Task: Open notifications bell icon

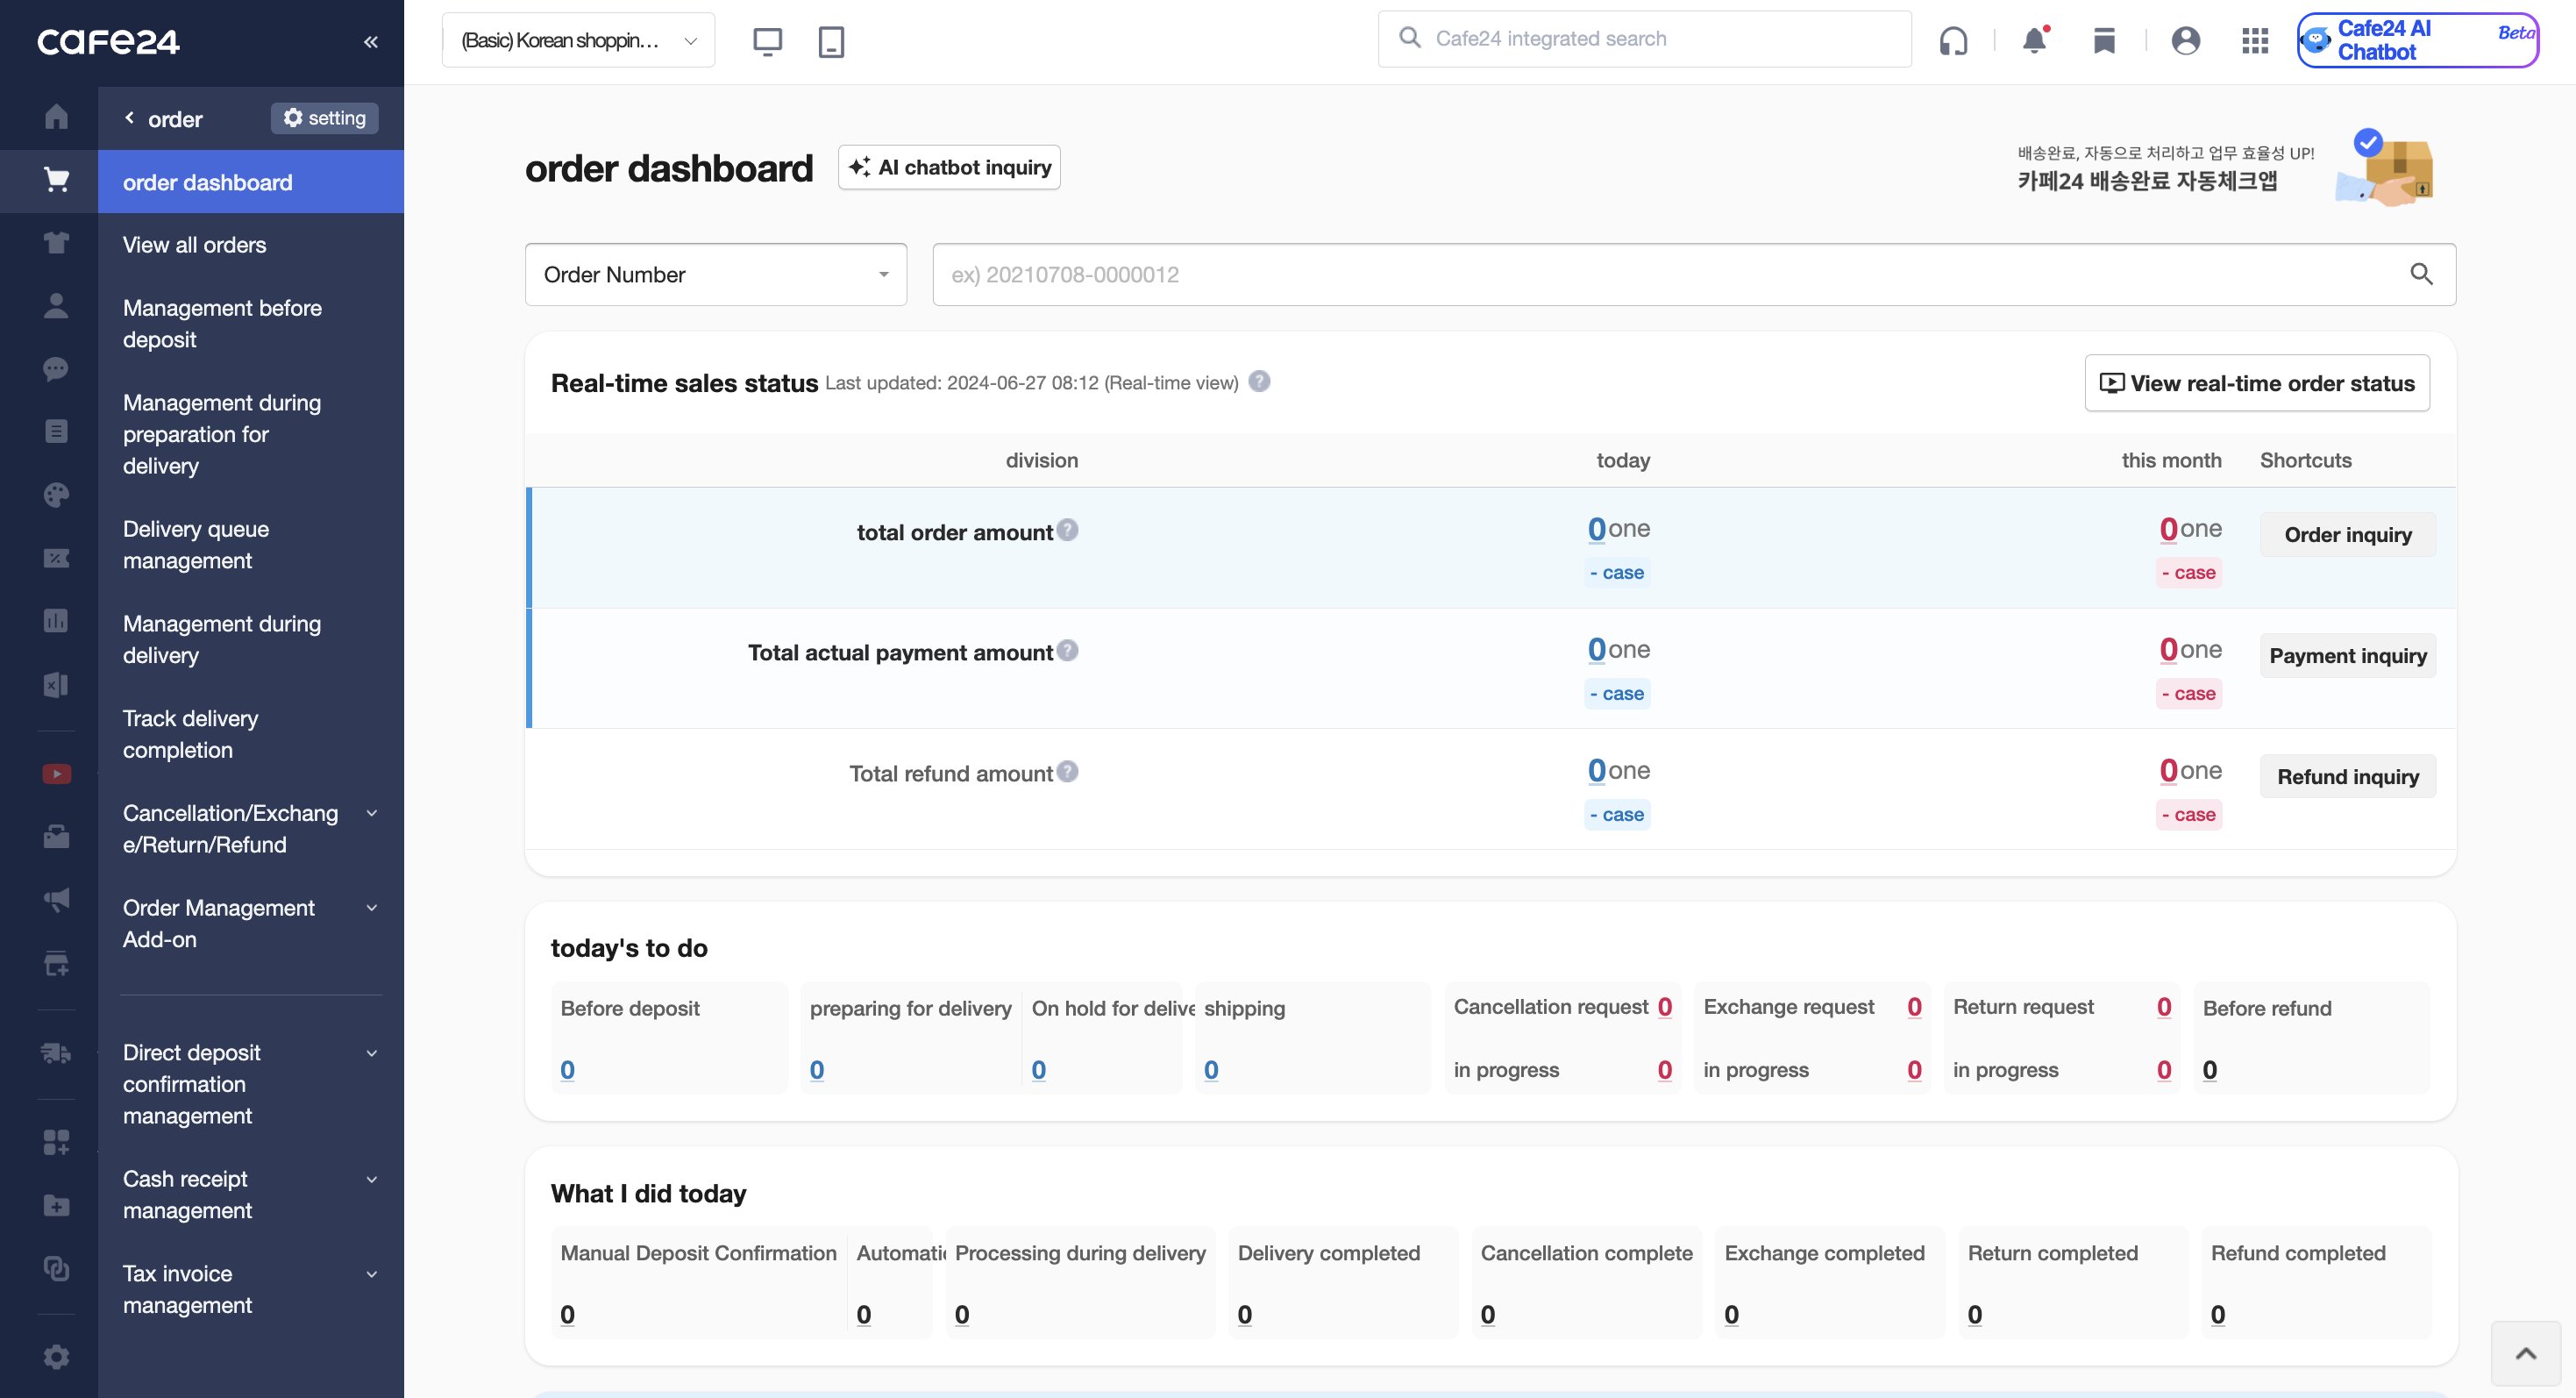Action: 2034,40
